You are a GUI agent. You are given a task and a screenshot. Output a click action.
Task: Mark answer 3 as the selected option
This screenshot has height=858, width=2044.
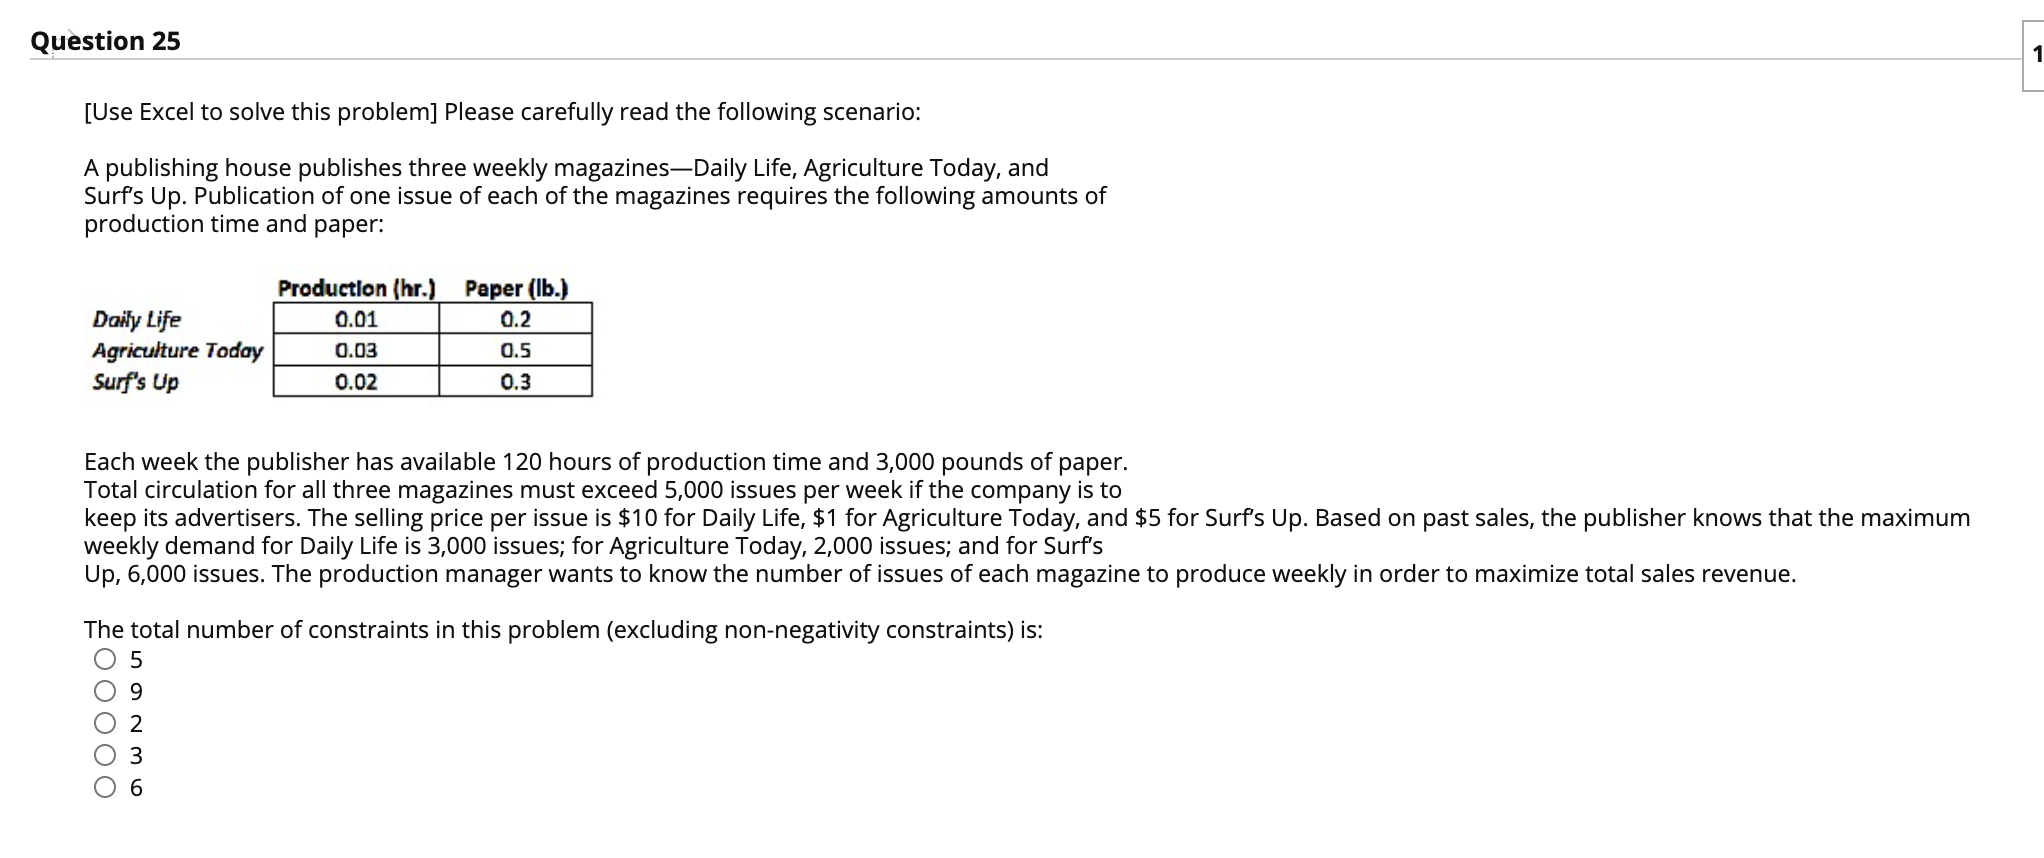(106, 756)
